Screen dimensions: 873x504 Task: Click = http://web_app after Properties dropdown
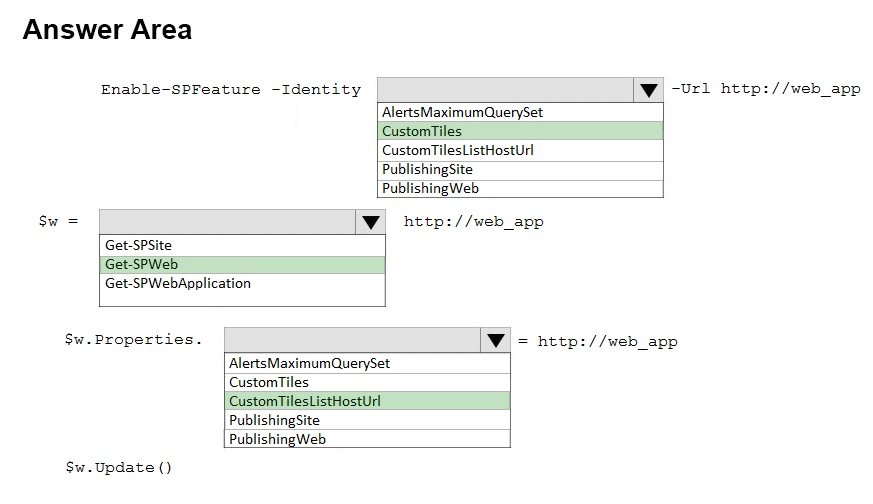[x=598, y=341]
